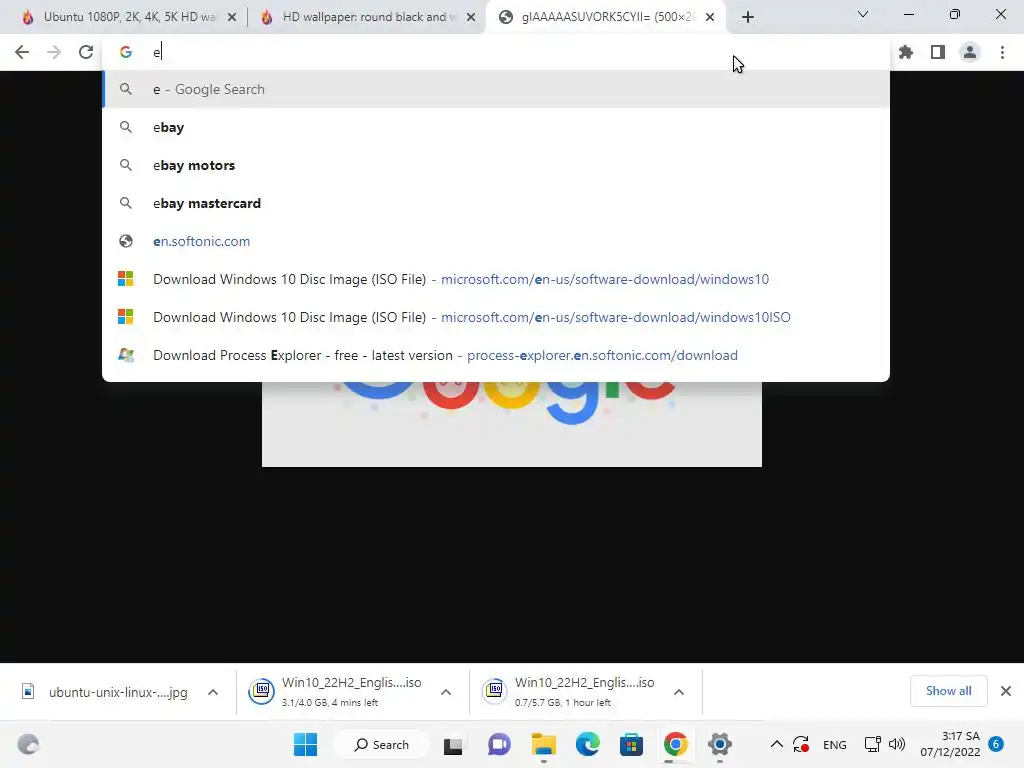Expand options for the 4 mins left iso download

point(446,692)
